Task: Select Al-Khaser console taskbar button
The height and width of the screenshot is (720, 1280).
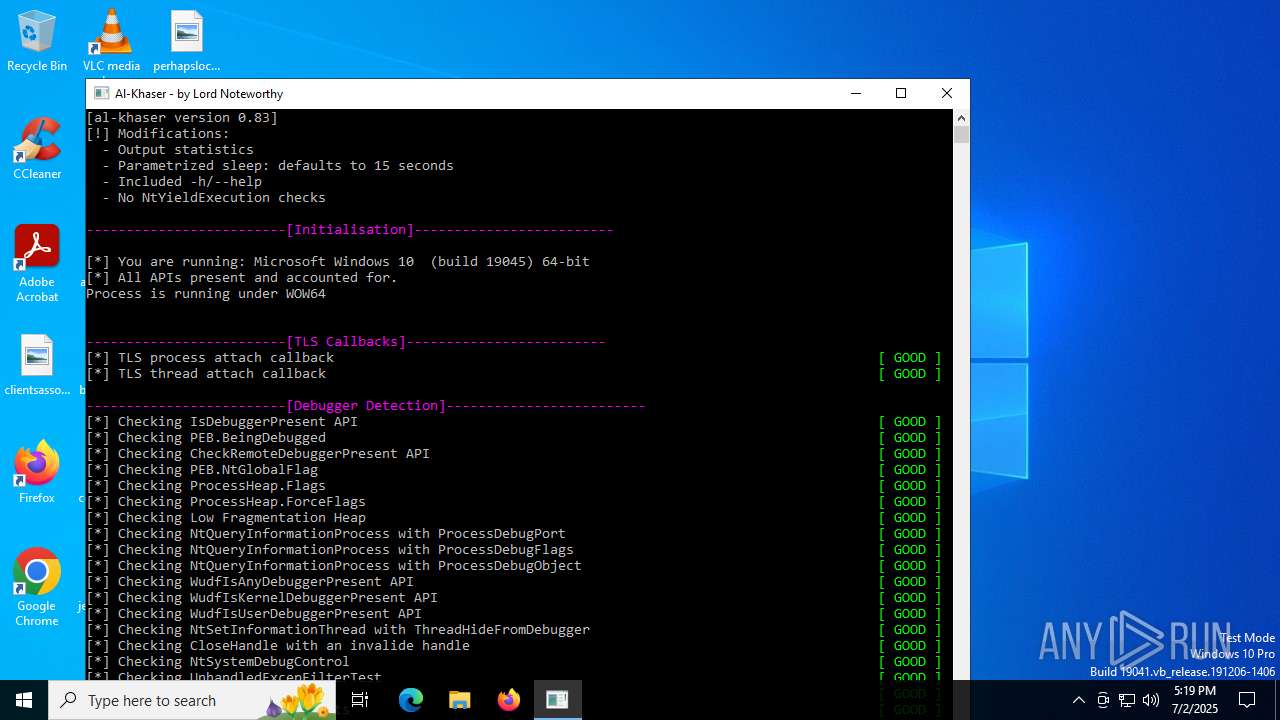Action: (557, 700)
